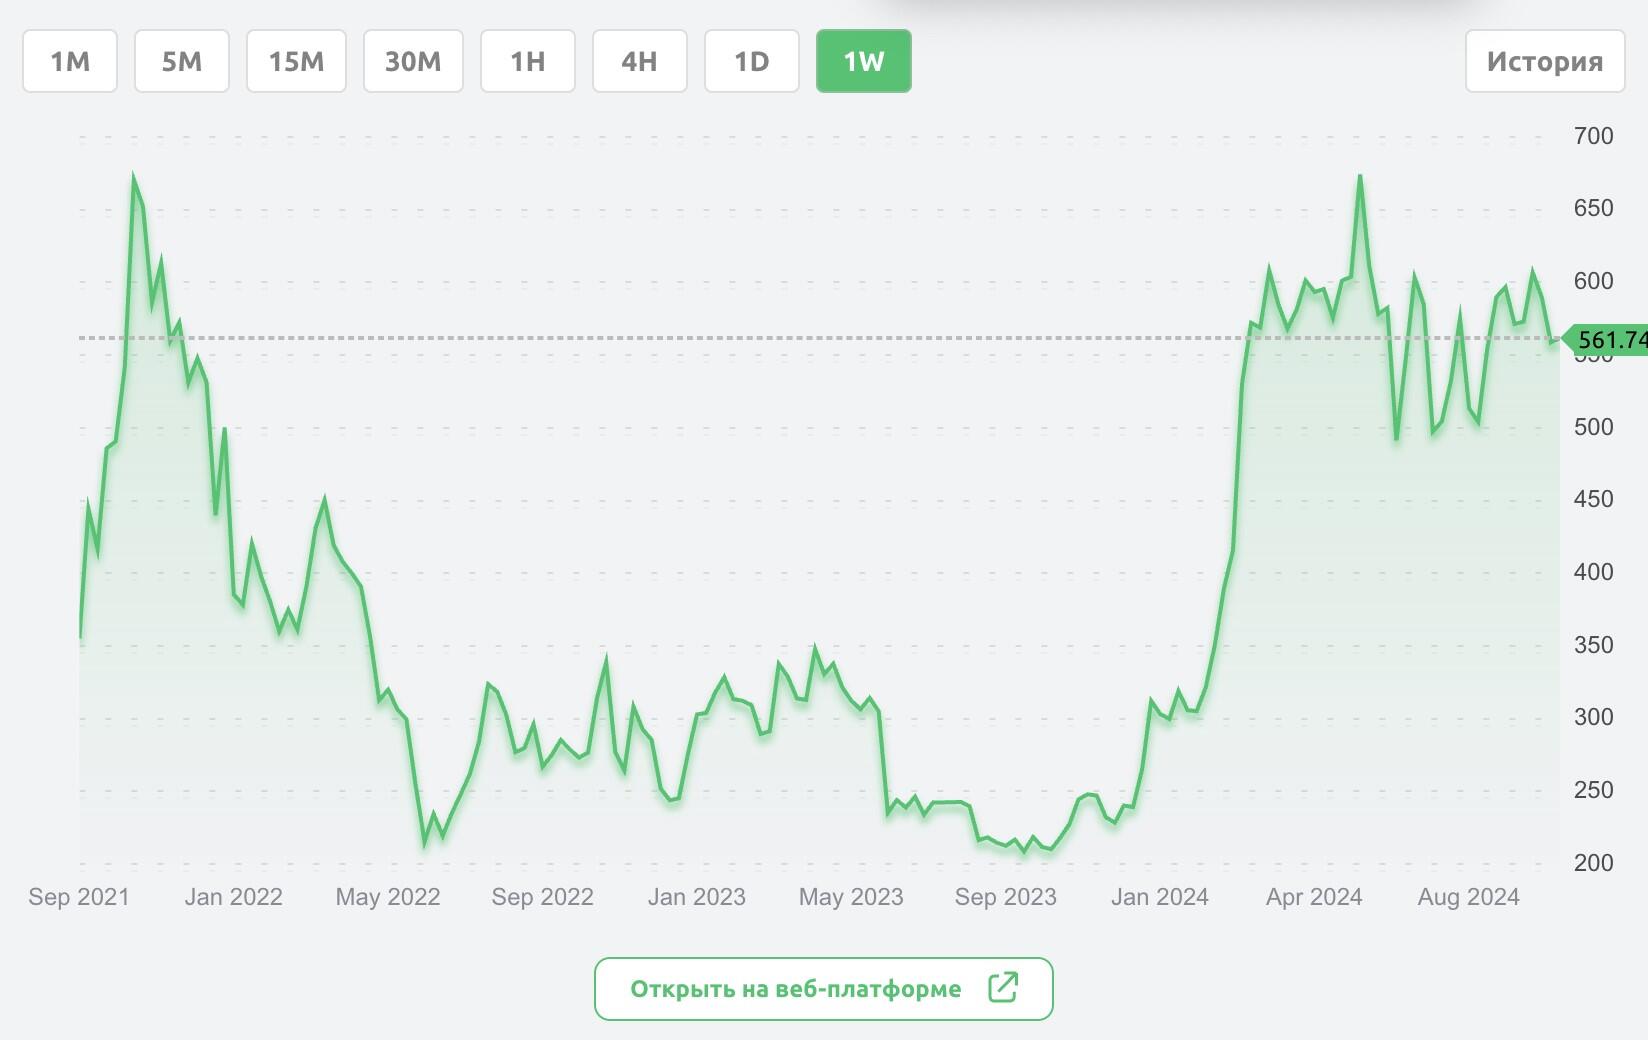The height and width of the screenshot is (1040, 1648).
Task: Click the 700 price axis label
Action: 1593,136
